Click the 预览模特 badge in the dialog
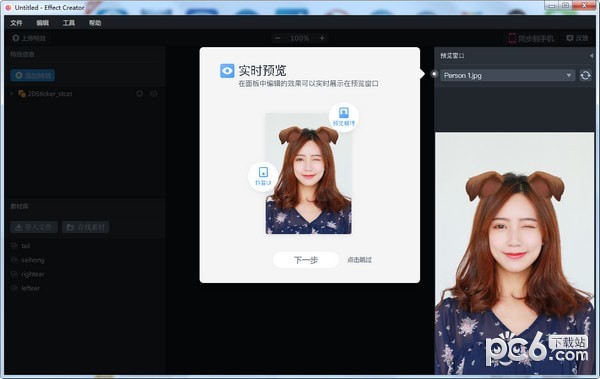 344,117
